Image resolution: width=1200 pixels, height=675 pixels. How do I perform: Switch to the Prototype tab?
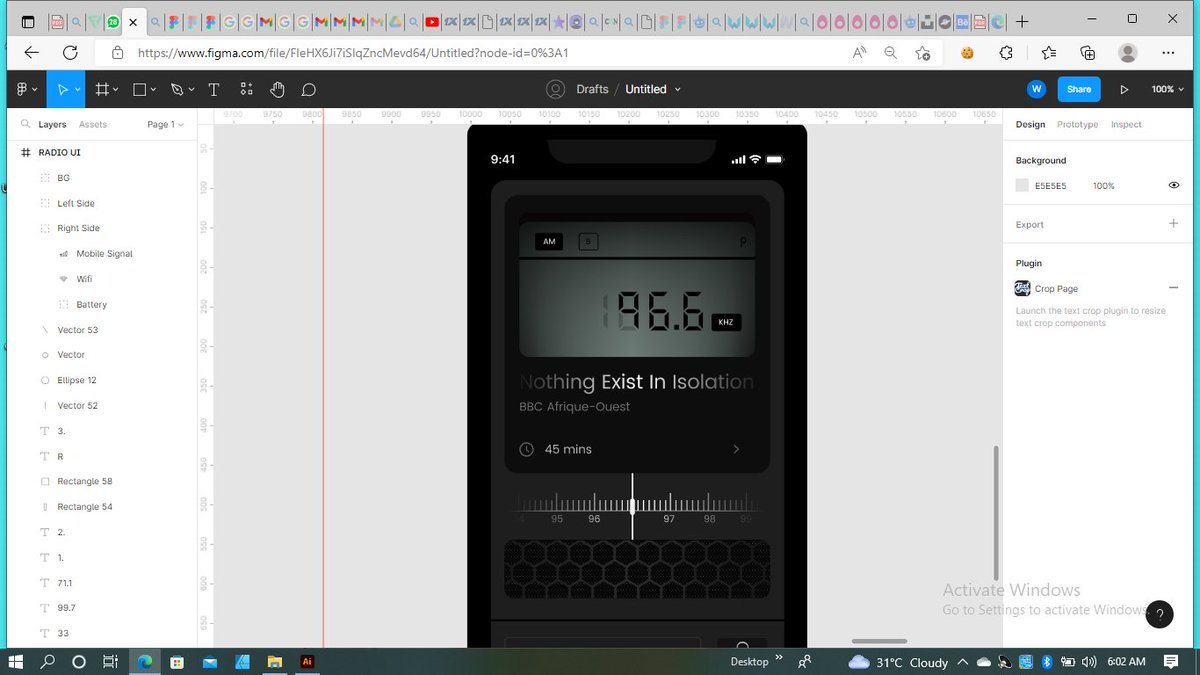[x=1077, y=125]
